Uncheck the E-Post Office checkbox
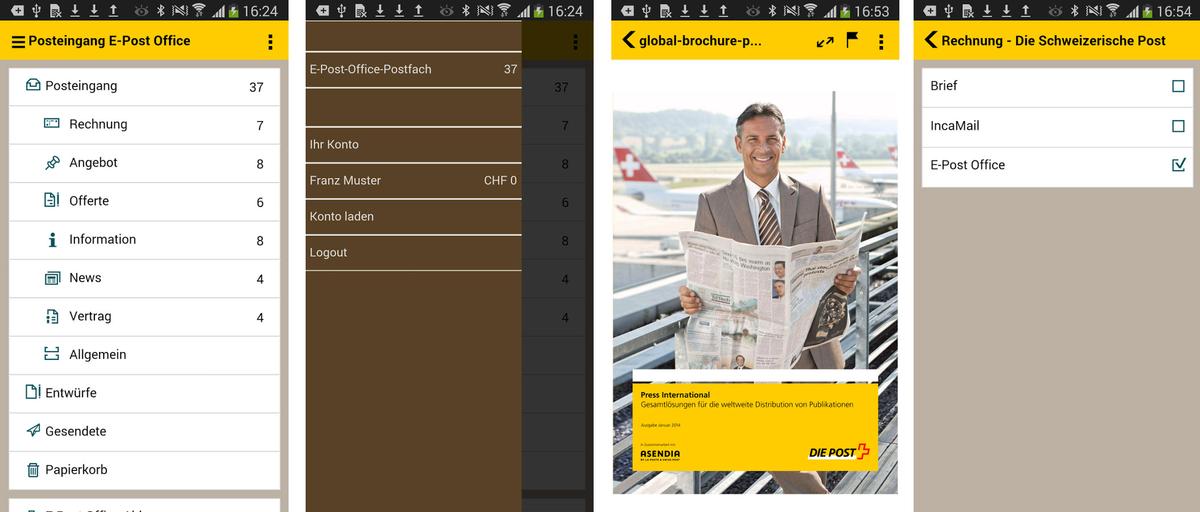The image size is (1200, 512). pos(1178,165)
